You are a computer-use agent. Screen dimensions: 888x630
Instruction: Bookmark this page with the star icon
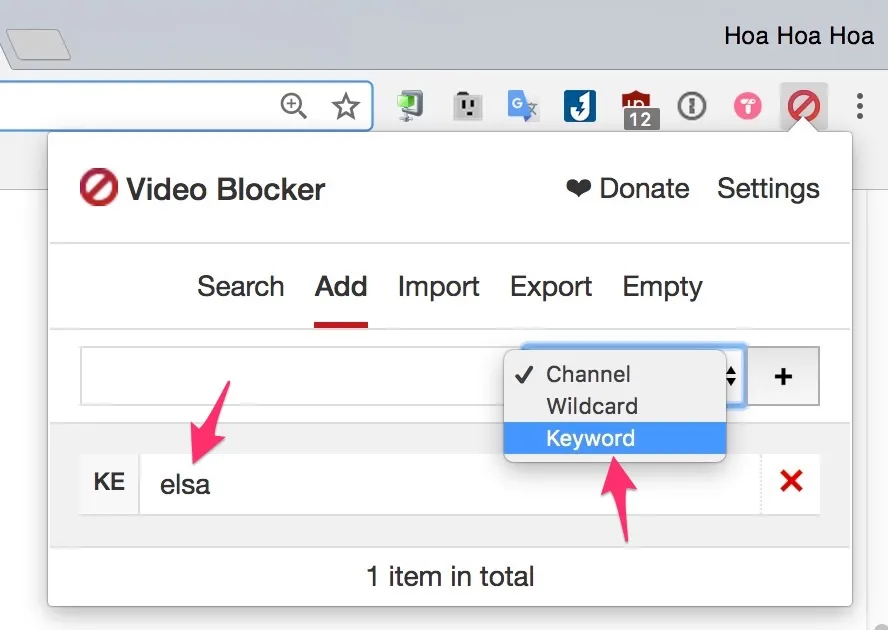345,106
